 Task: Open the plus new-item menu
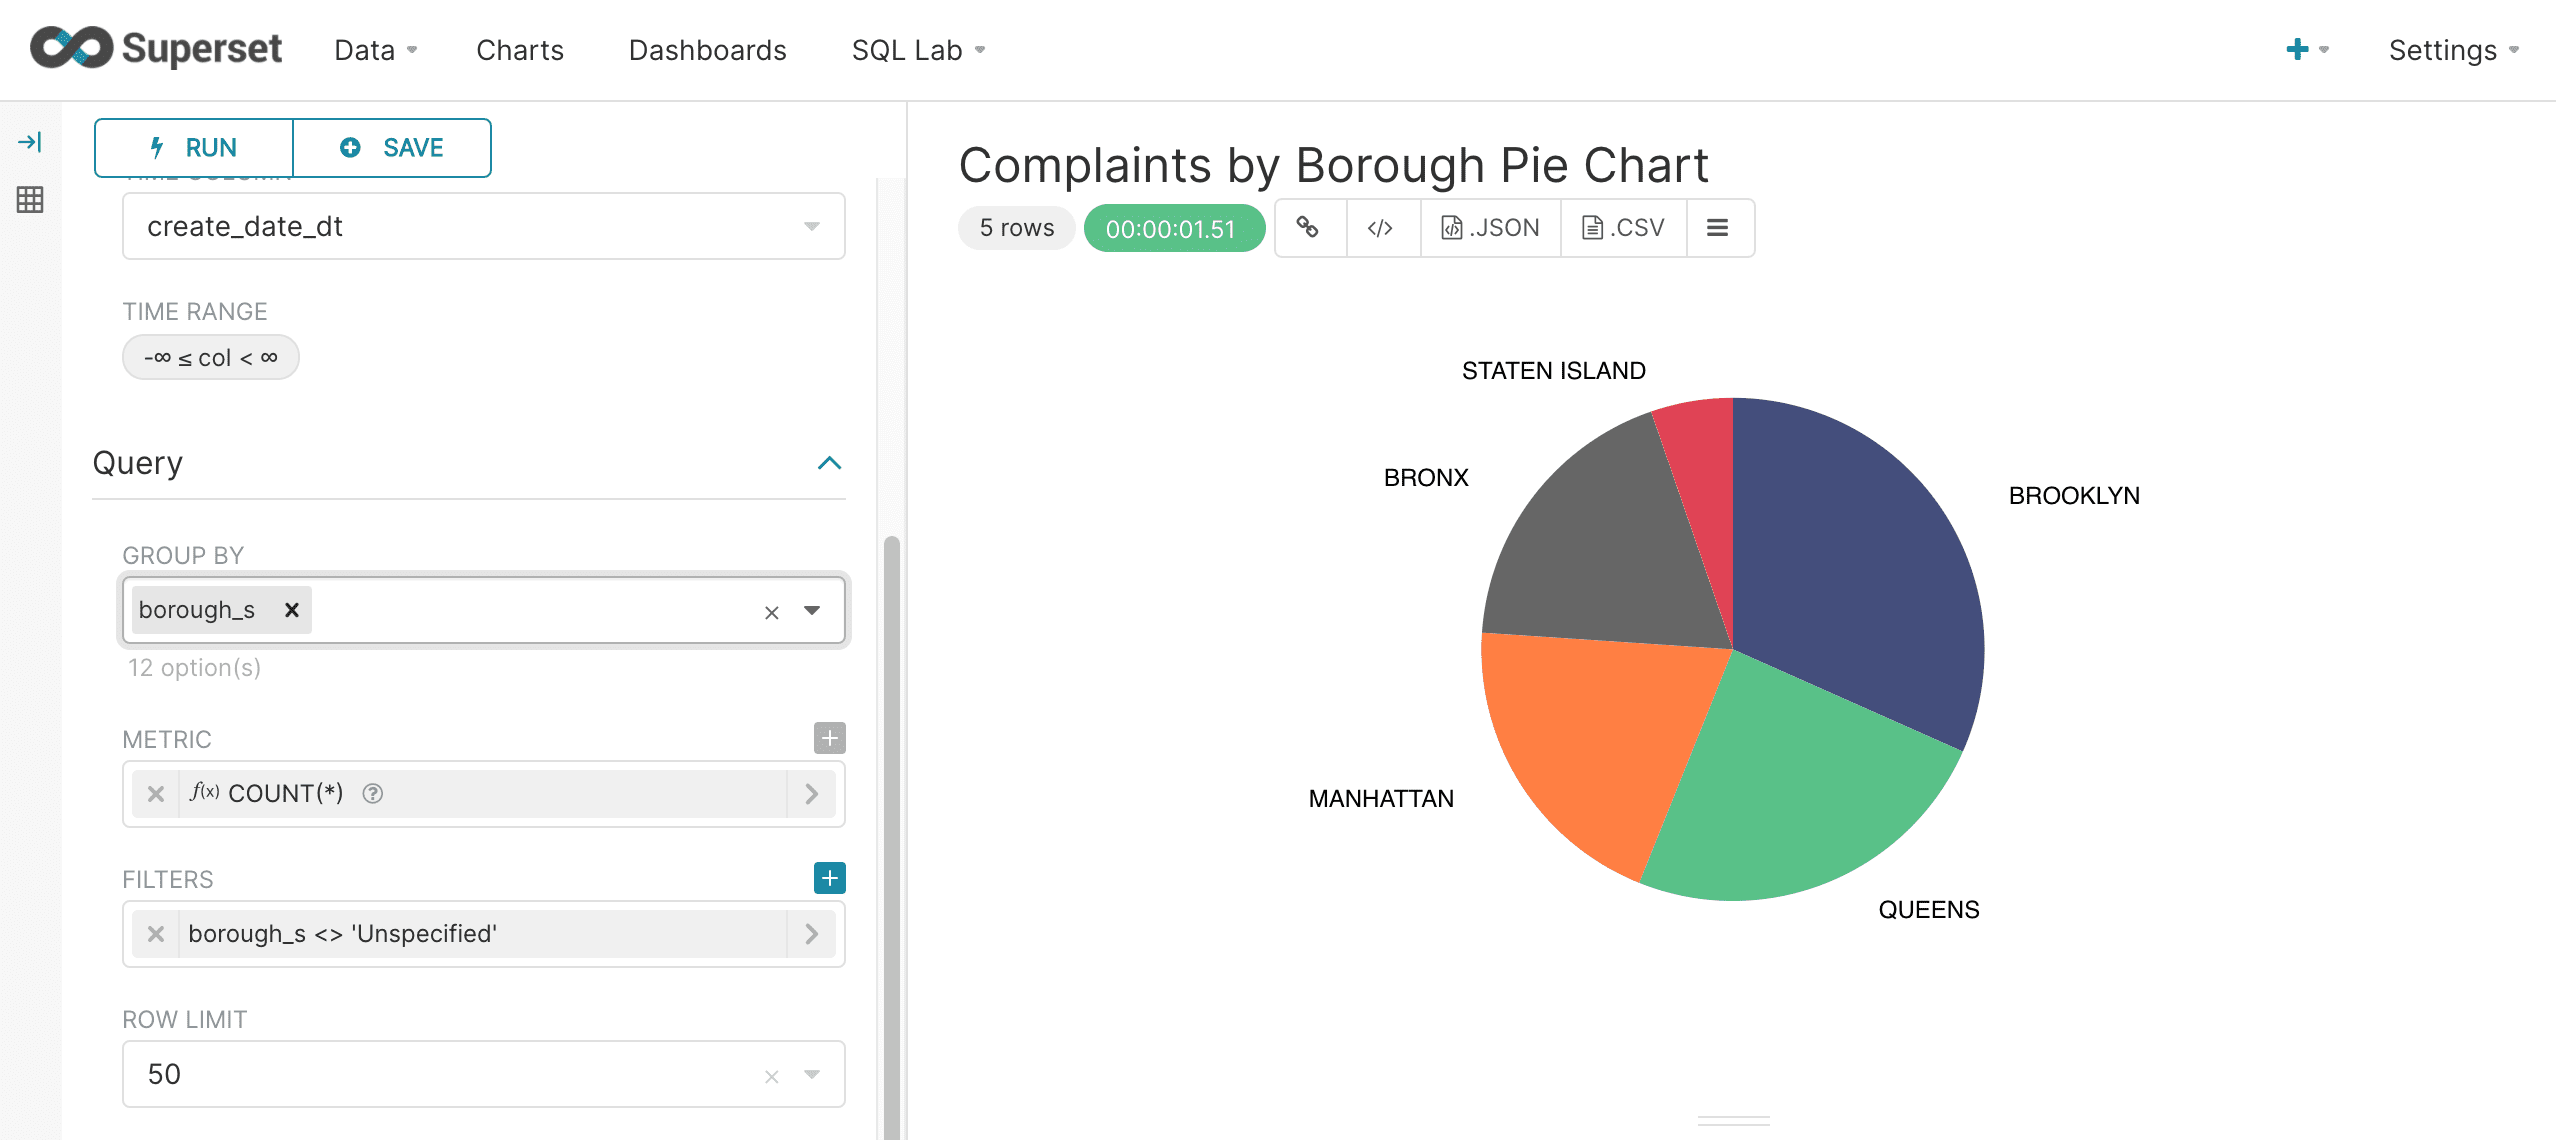[x=2307, y=49]
